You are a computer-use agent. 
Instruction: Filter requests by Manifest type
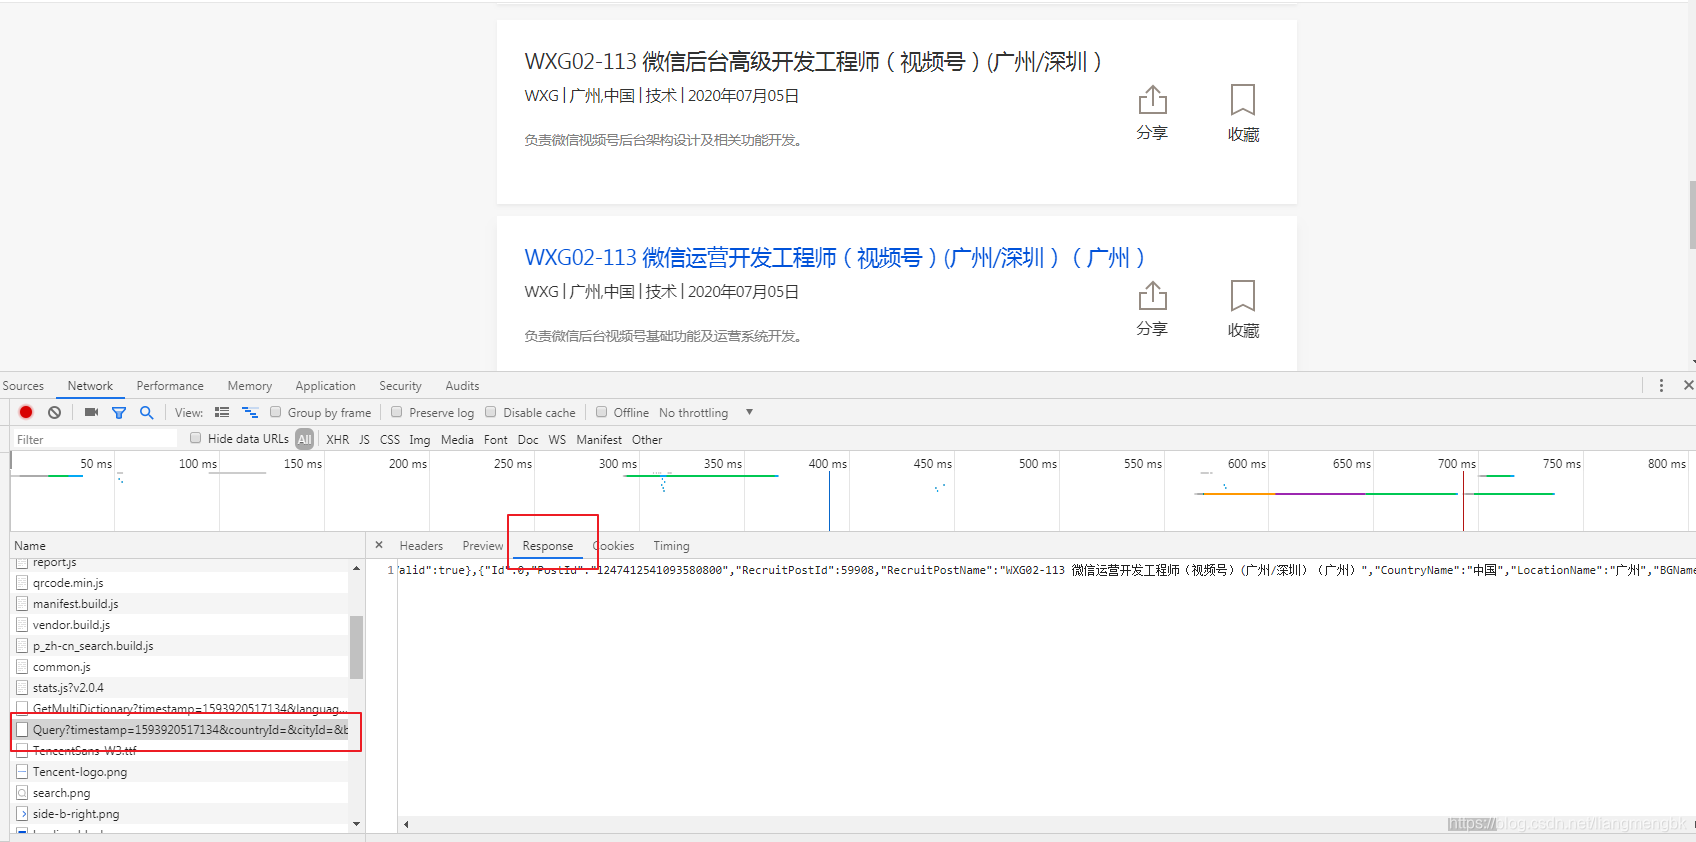click(x=599, y=440)
